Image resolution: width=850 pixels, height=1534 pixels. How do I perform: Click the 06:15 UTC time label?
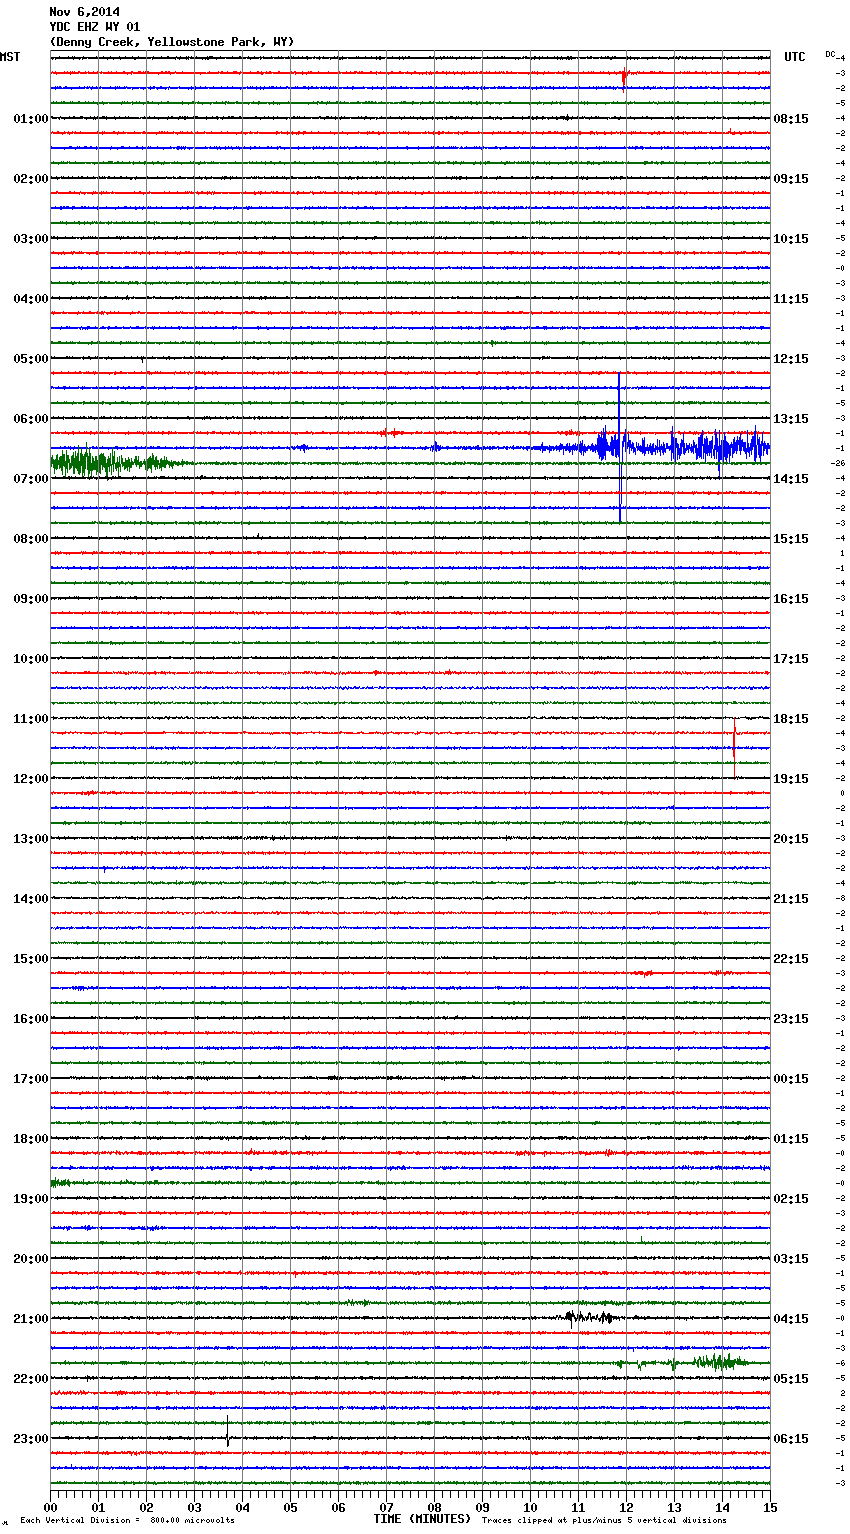791,1439
